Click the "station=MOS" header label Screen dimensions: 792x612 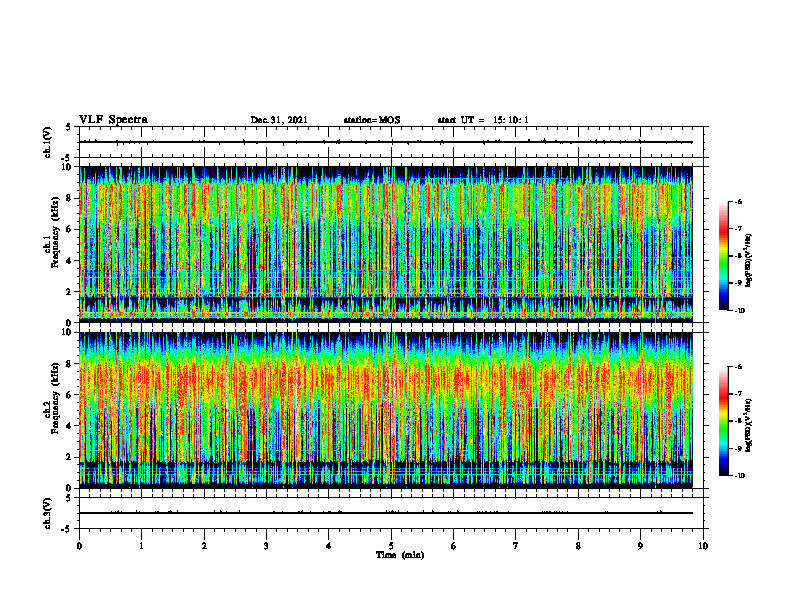(x=372, y=120)
